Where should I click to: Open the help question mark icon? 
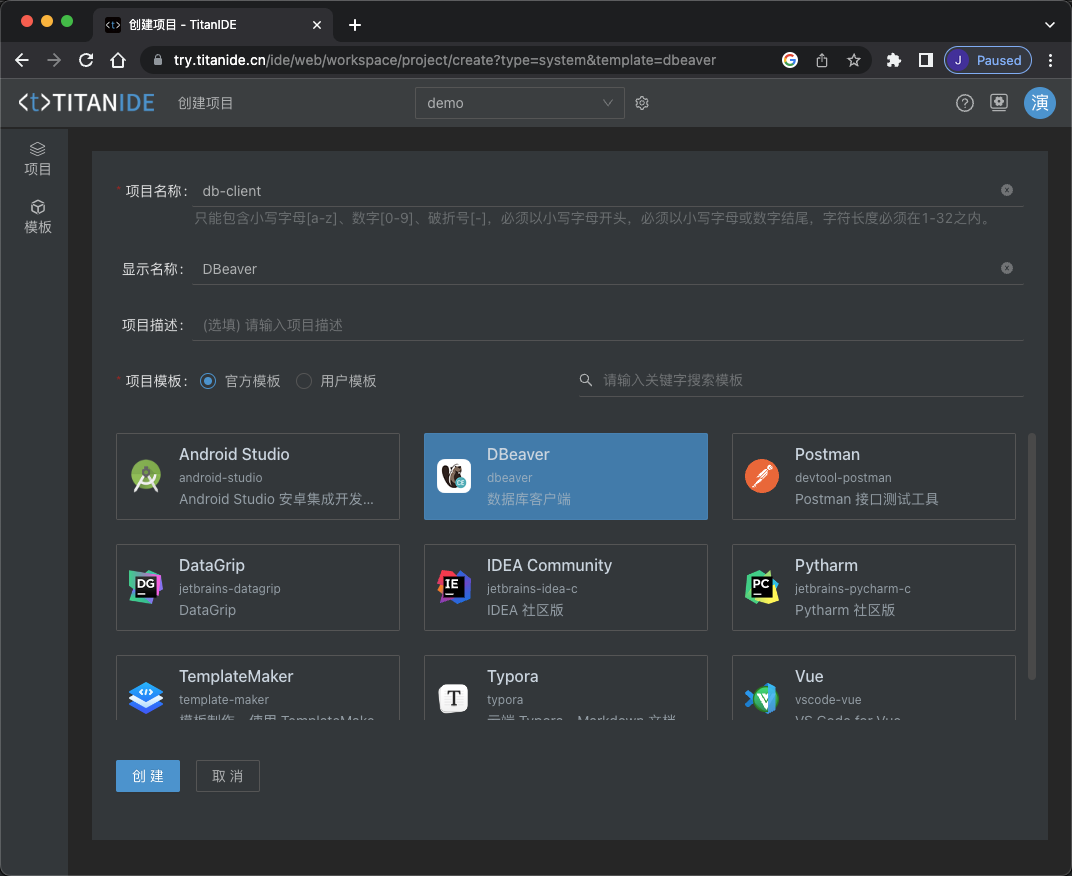click(964, 103)
